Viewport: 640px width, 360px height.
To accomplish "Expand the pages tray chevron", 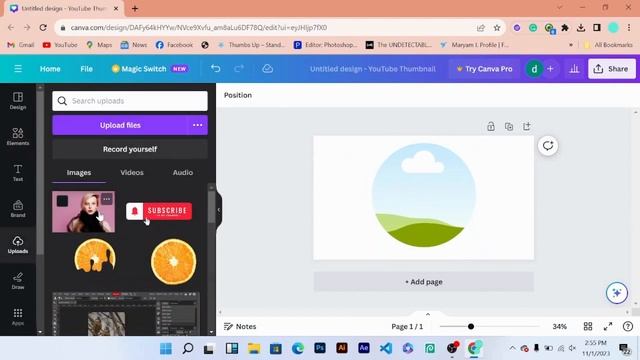I will 428,314.
